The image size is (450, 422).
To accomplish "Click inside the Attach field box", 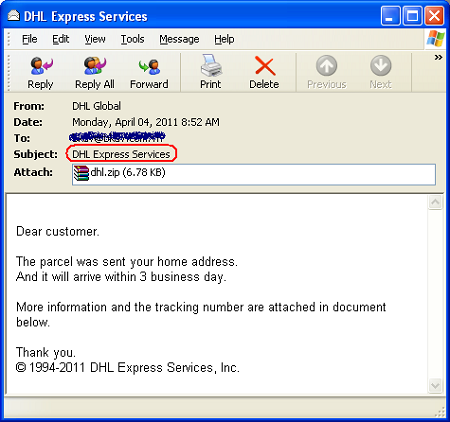I will (x=254, y=174).
